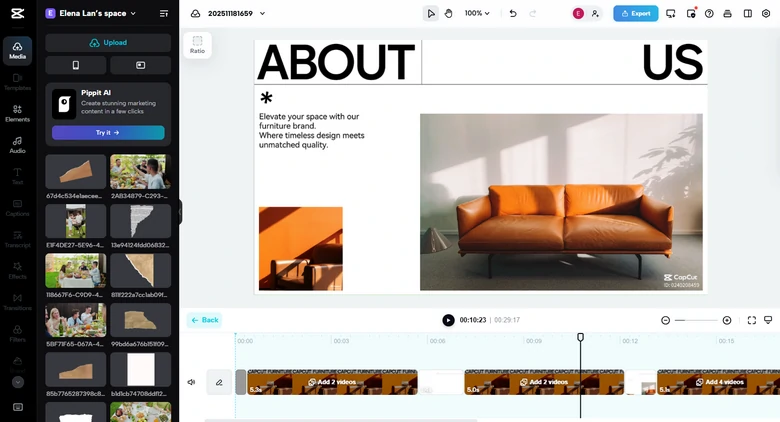Open the Transcript sidebar panel
This screenshot has height=422, width=780.
point(17,239)
